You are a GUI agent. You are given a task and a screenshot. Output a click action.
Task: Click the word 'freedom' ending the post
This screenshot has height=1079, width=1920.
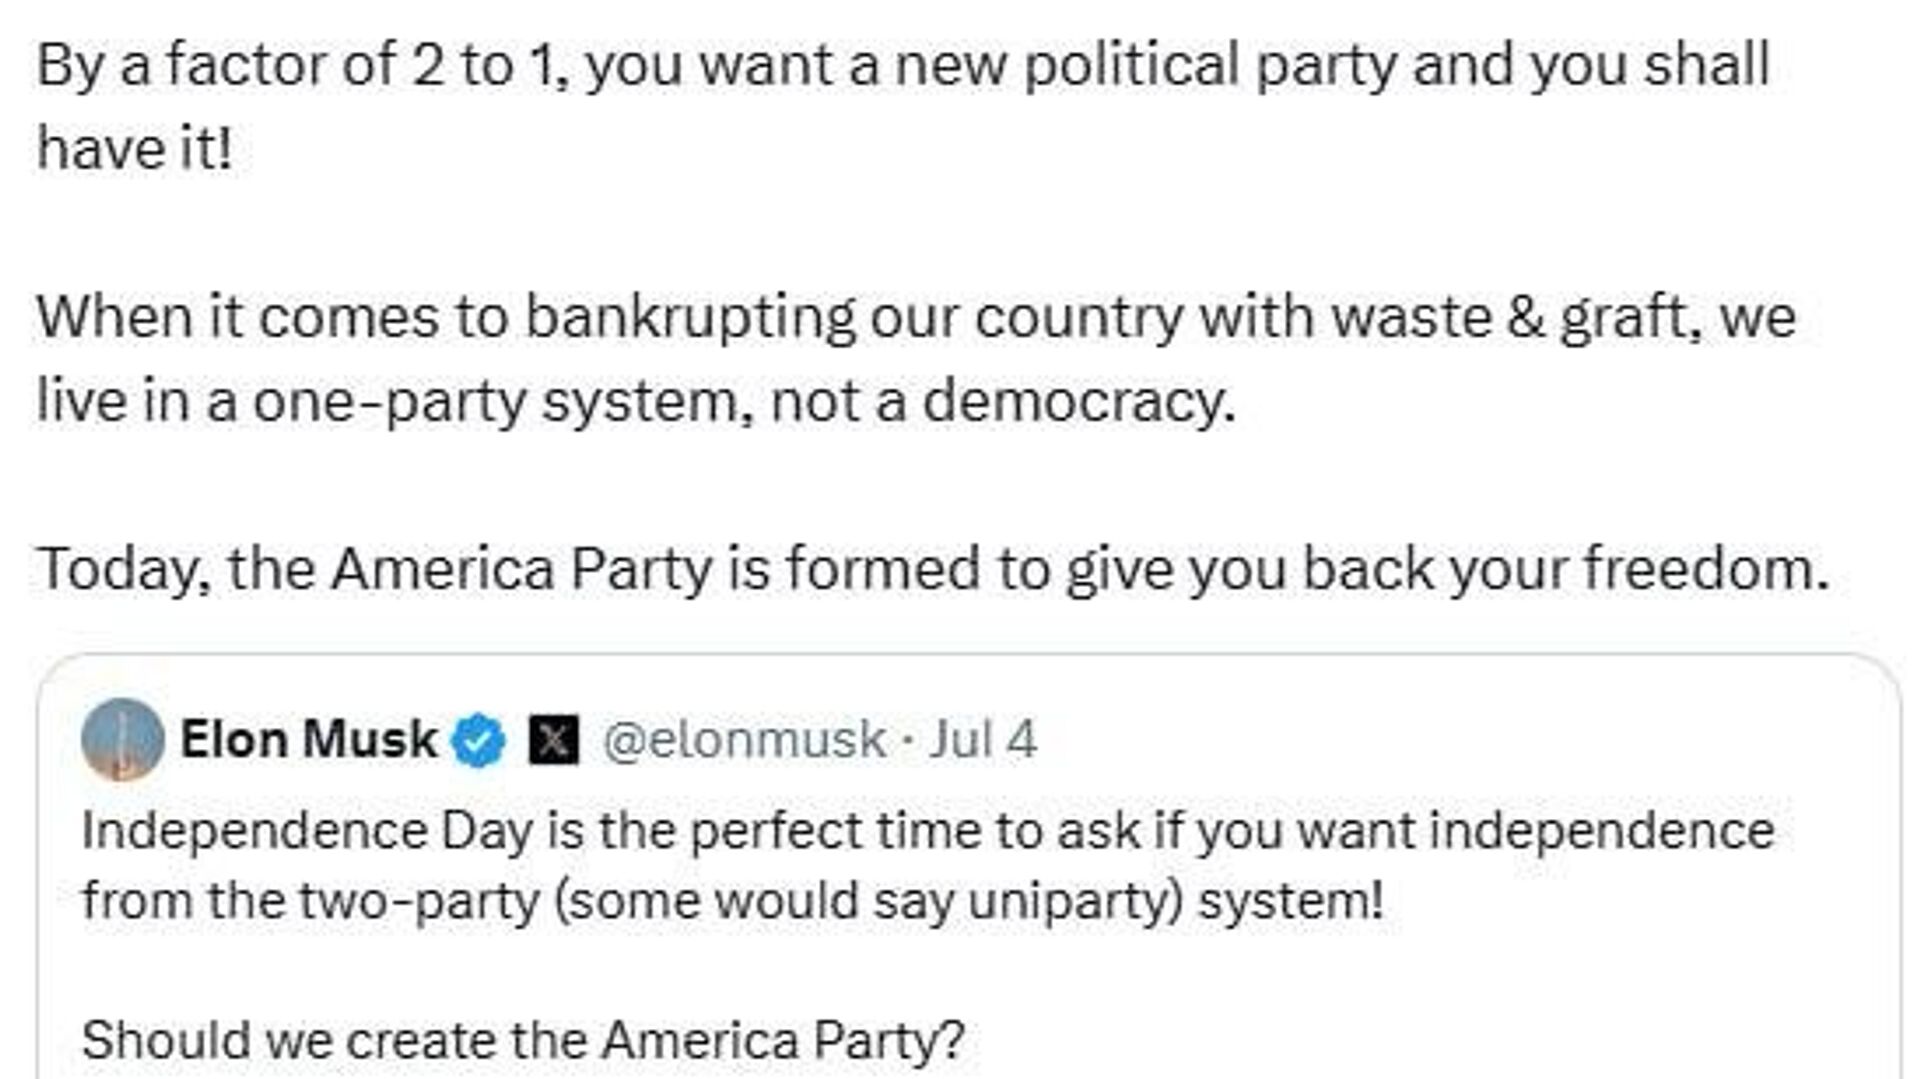(x=1706, y=569)
